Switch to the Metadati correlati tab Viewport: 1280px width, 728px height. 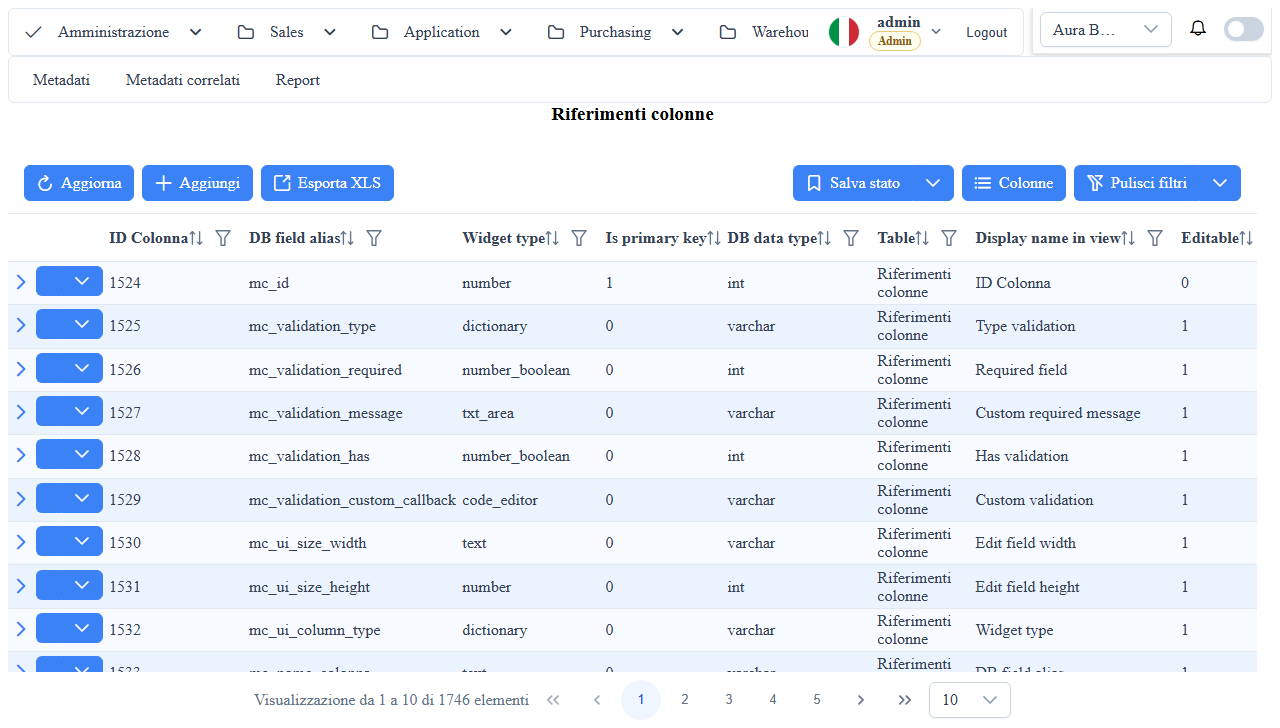coord(183,80)
